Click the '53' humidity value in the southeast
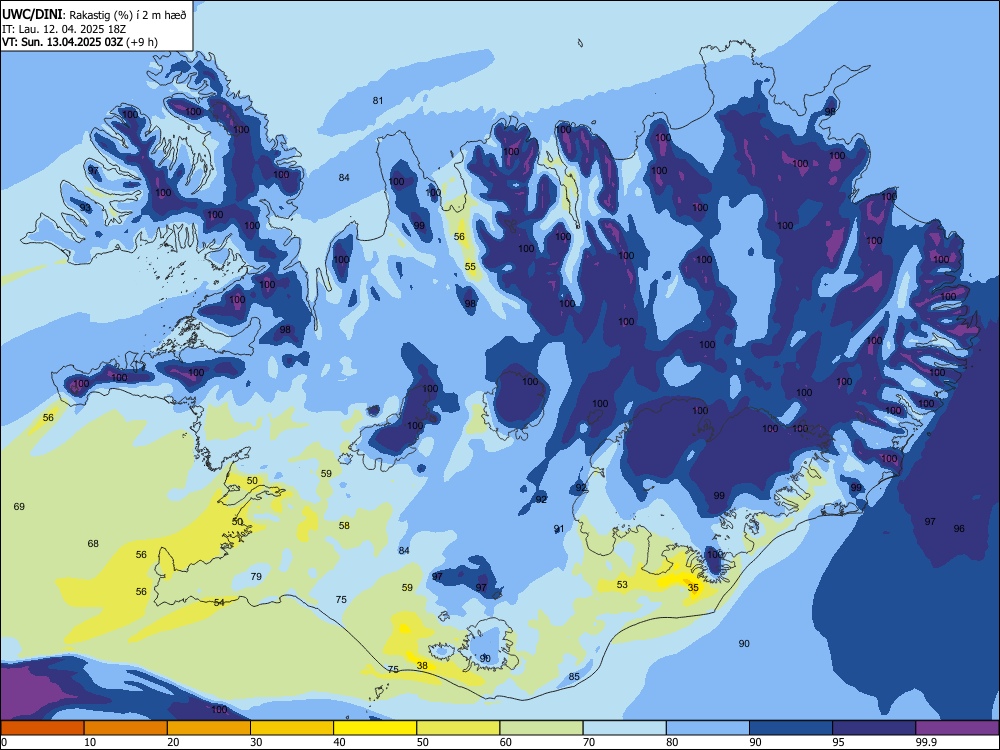Viewport: 1000px width, 750px height. (622, 584)
